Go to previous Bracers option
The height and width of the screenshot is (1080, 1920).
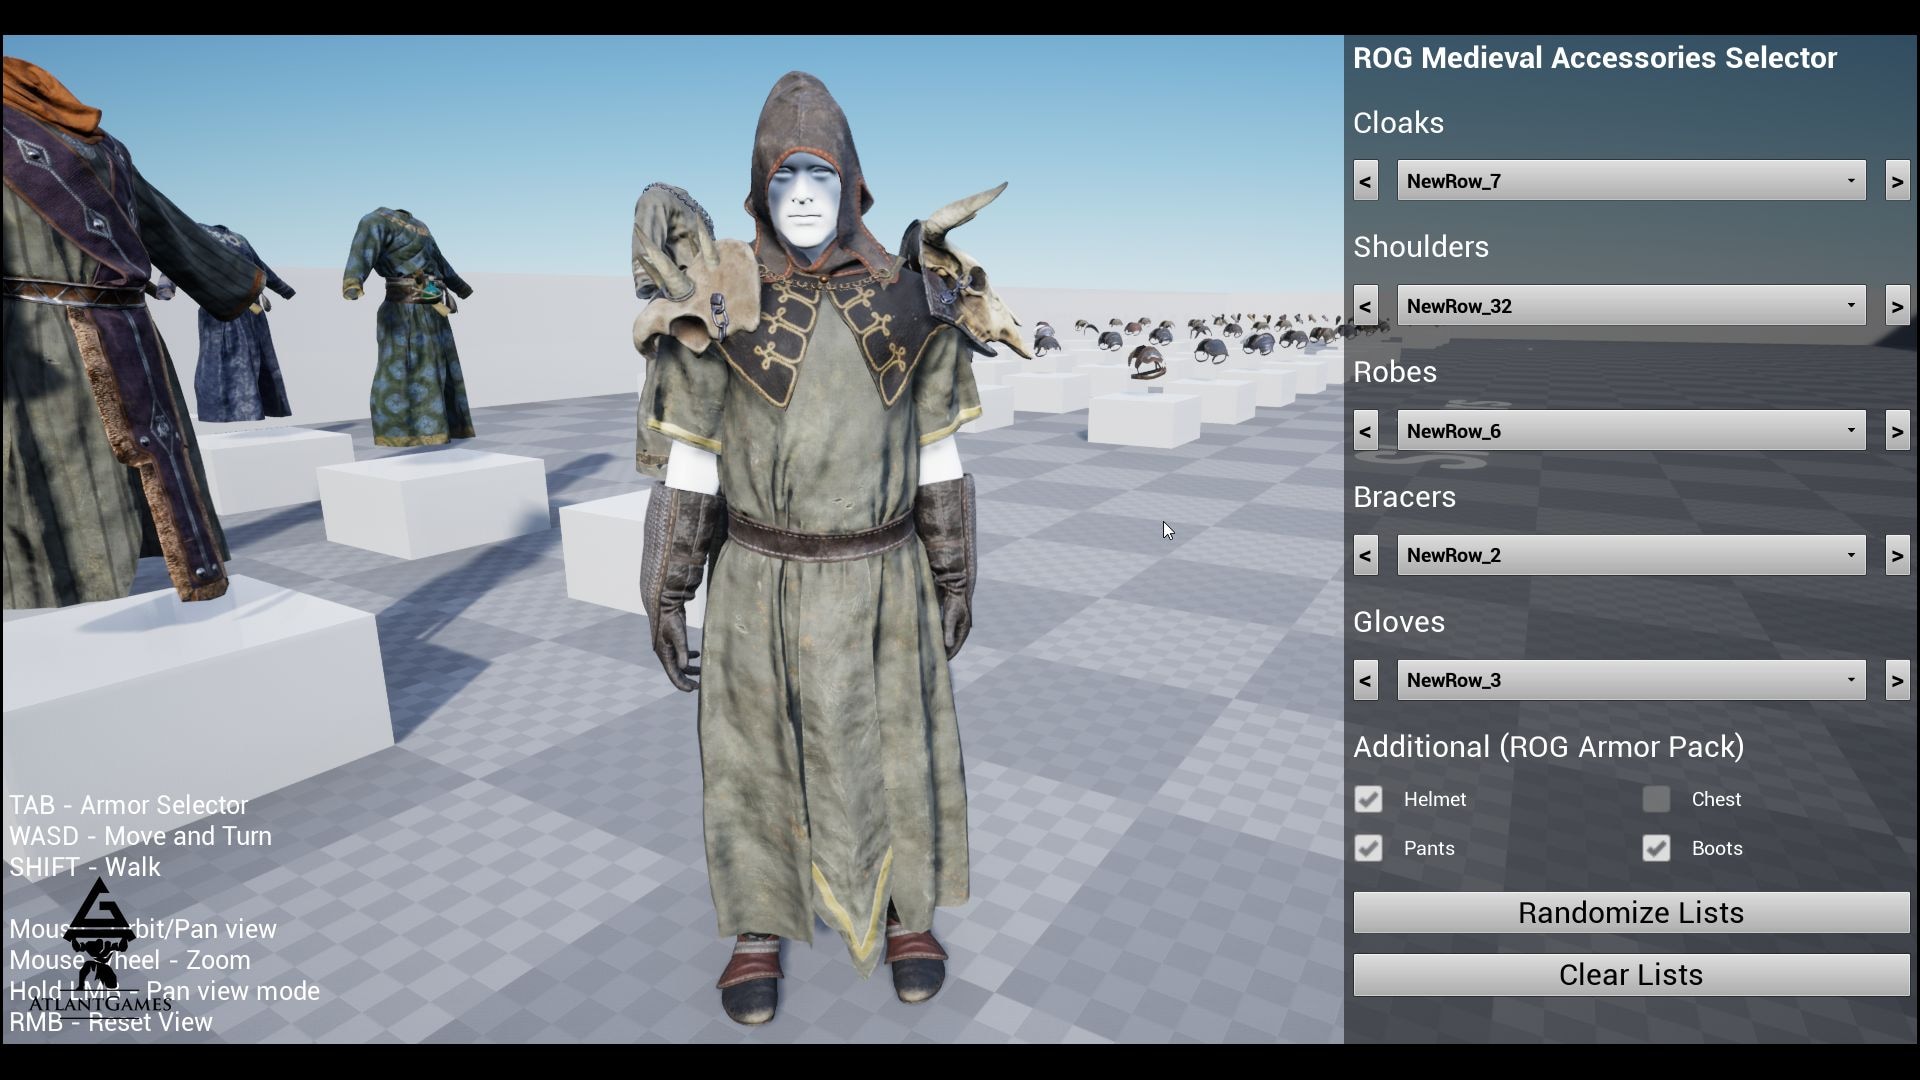coord(1365,555)
